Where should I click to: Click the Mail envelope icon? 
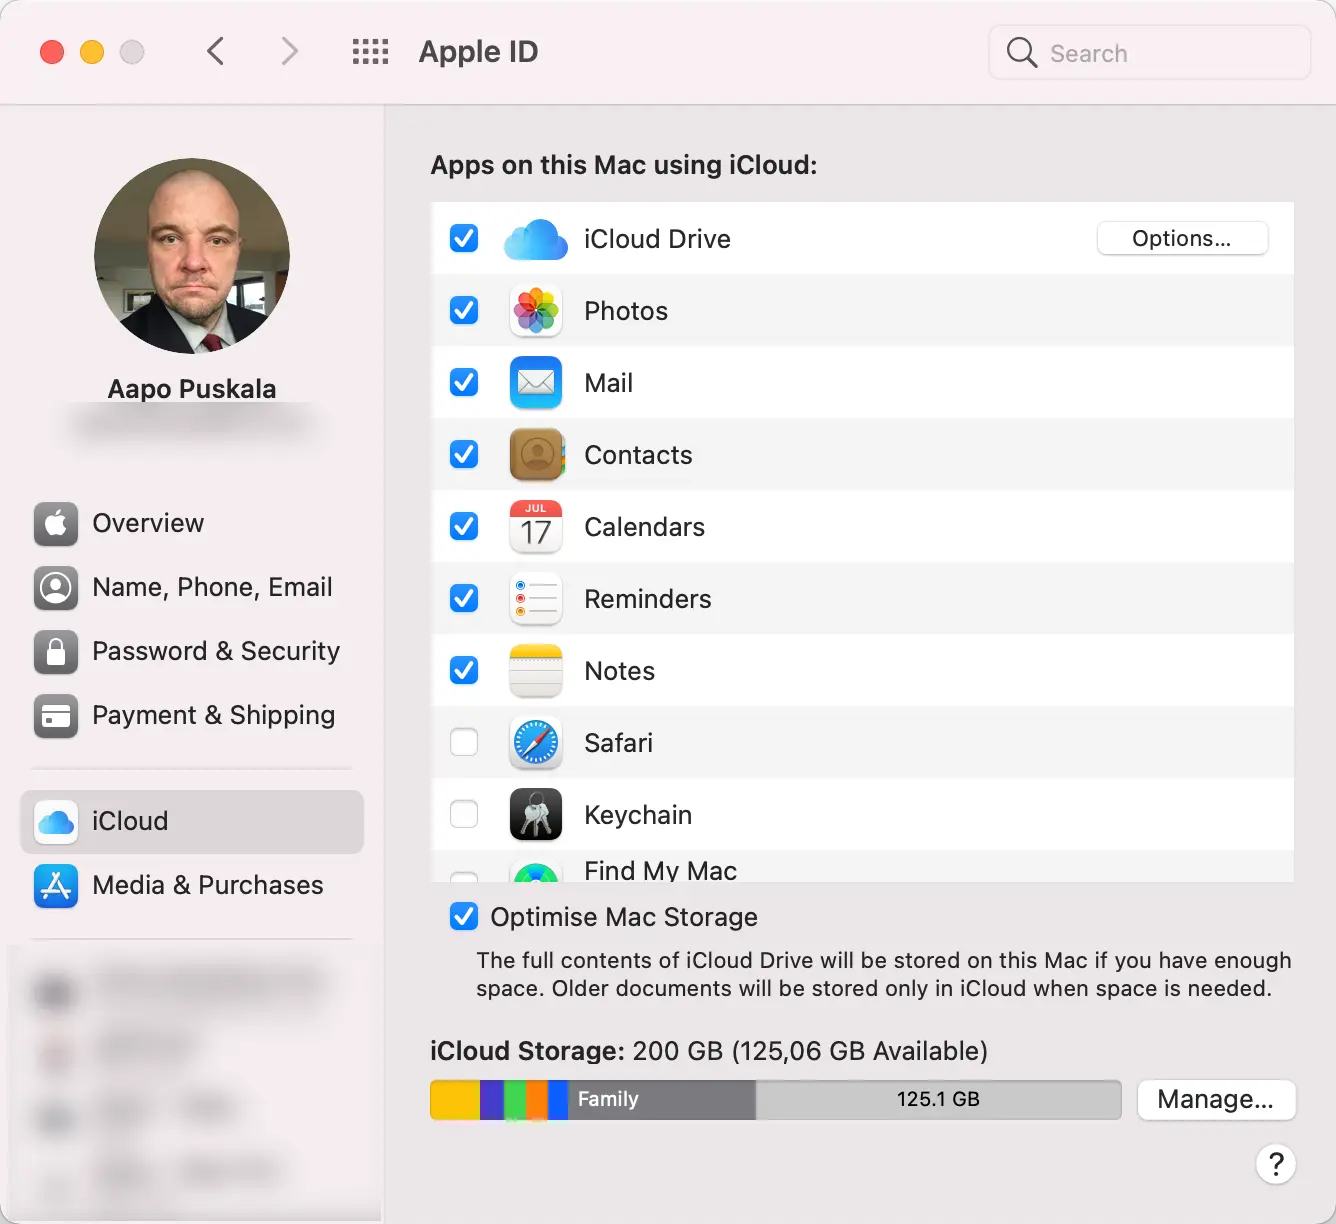(536, 383)
